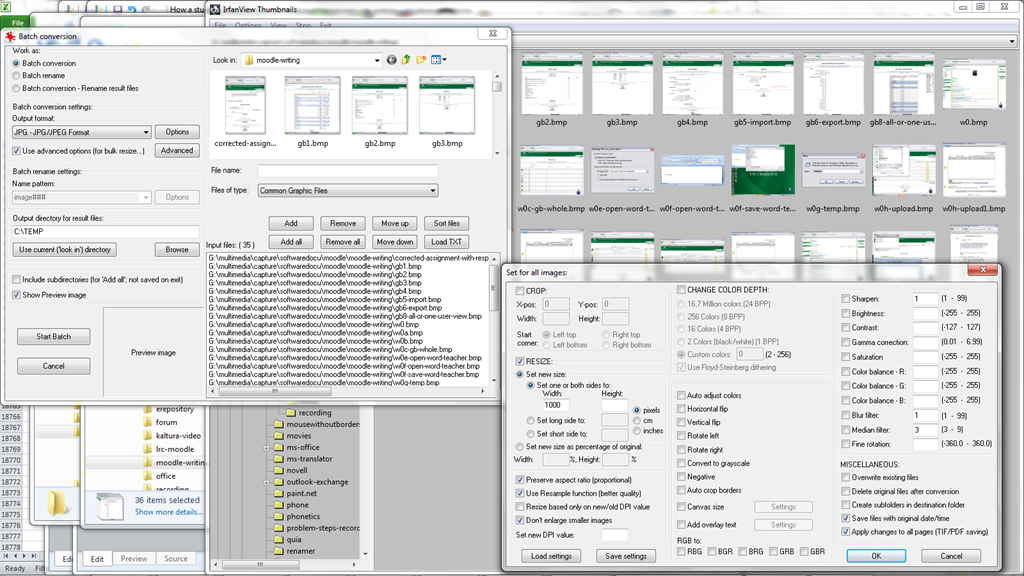The height and width of the screenshot is (576, 1024).
Task: Toggle Preserve aspect ratio (proportional)
Action: 520,479
